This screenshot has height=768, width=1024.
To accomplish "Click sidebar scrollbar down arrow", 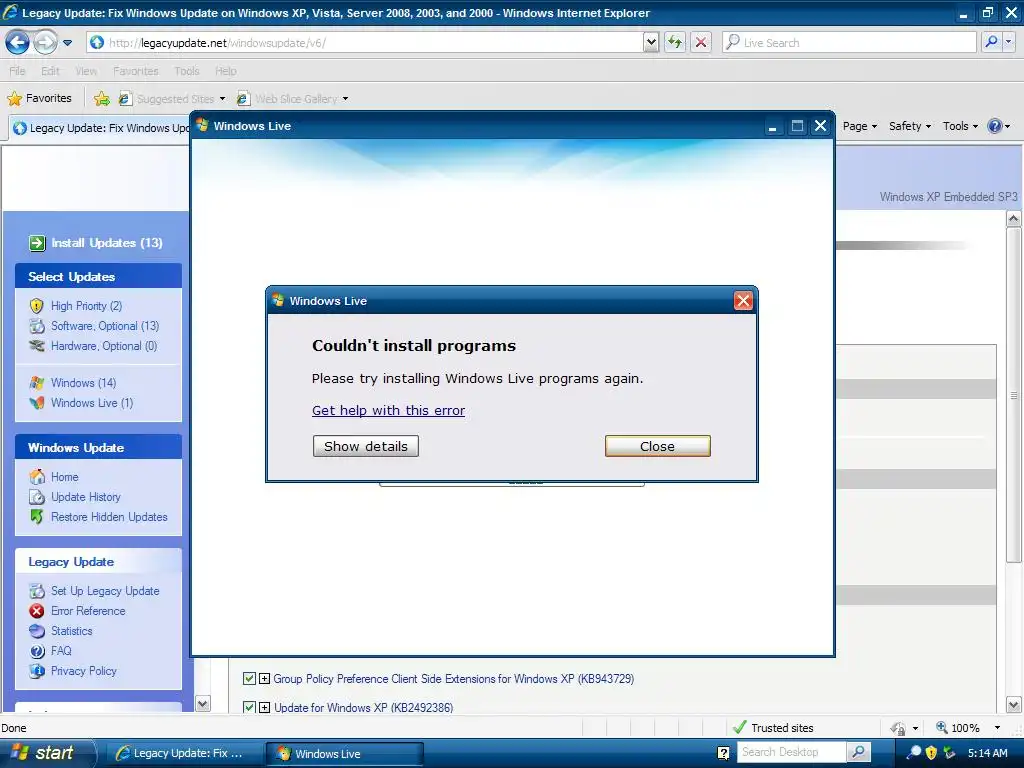I will coord(203,704).
